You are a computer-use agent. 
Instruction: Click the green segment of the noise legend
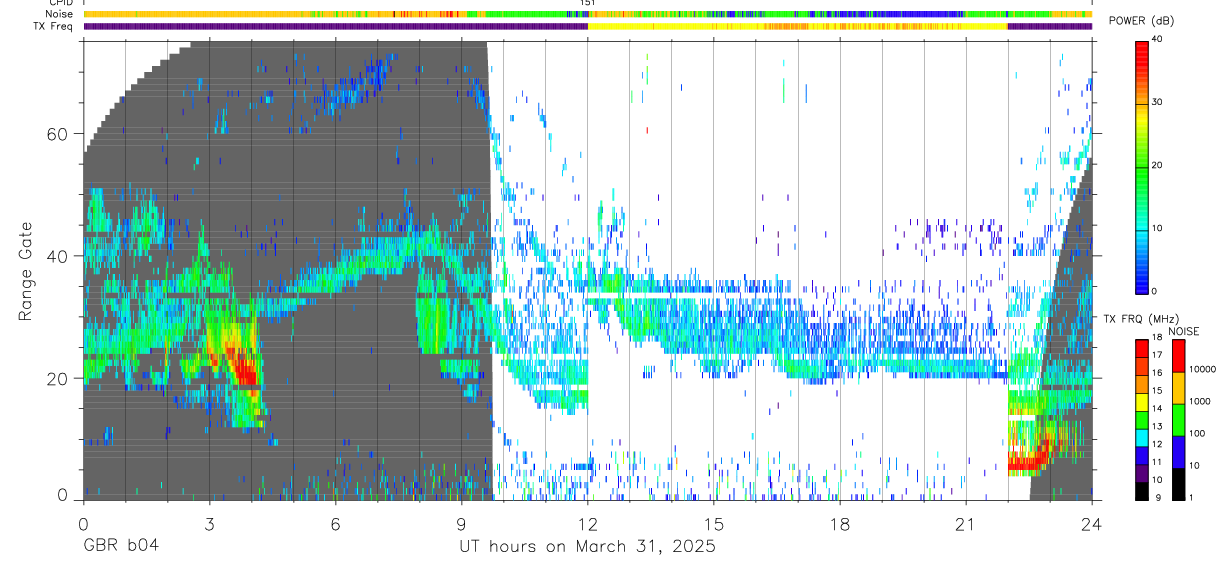(1178, 419)
